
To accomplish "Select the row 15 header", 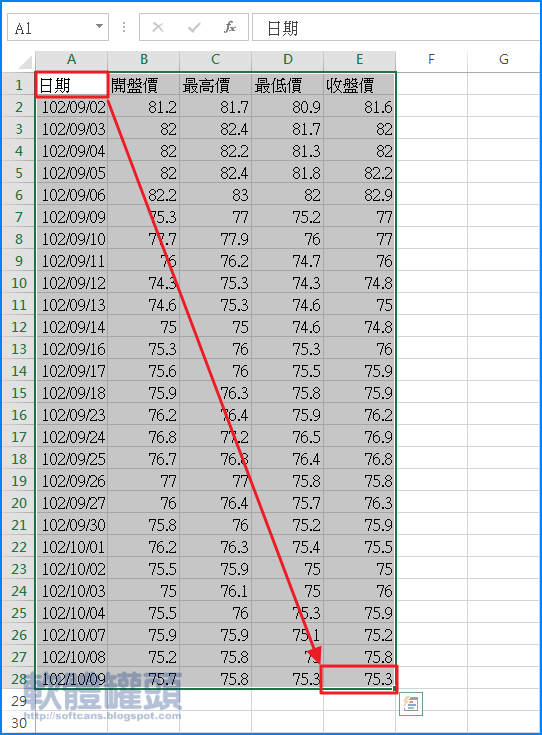I will click(19, 393).
